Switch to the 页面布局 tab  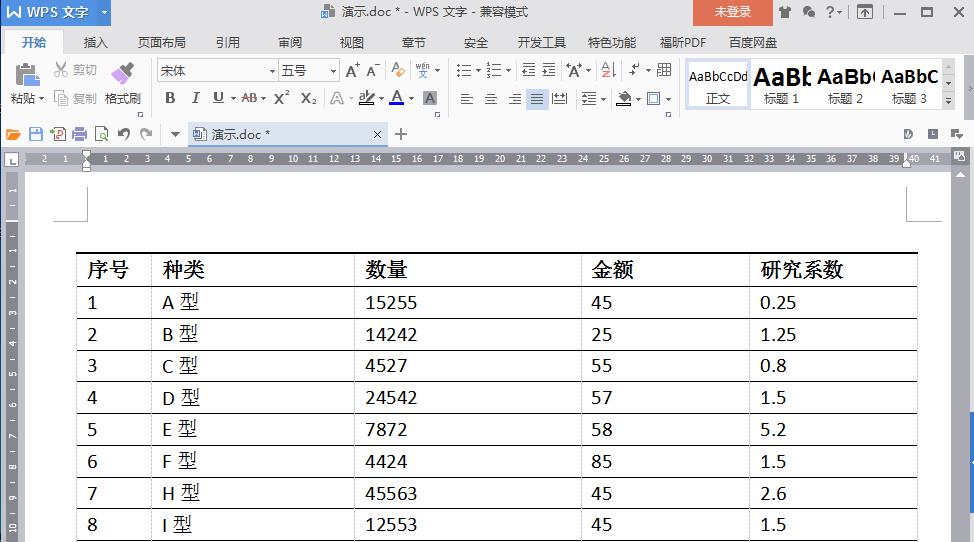pos(162,42)
